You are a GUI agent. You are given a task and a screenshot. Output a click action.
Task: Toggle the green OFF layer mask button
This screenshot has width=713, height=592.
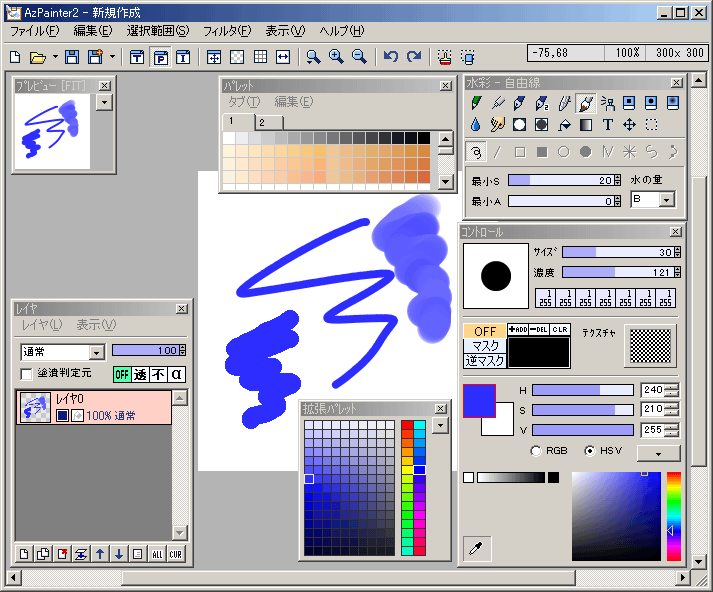pyautogui.click(x=122, y=374)
